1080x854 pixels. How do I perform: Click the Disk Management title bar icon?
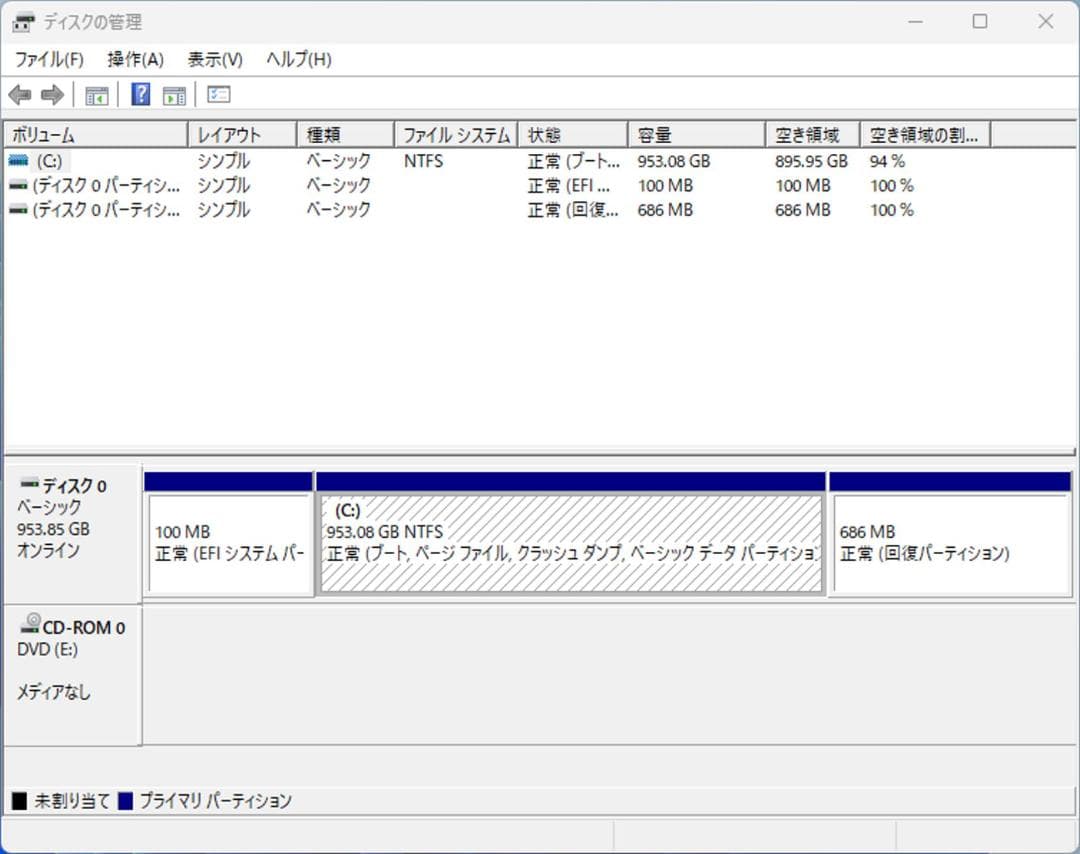22,21
